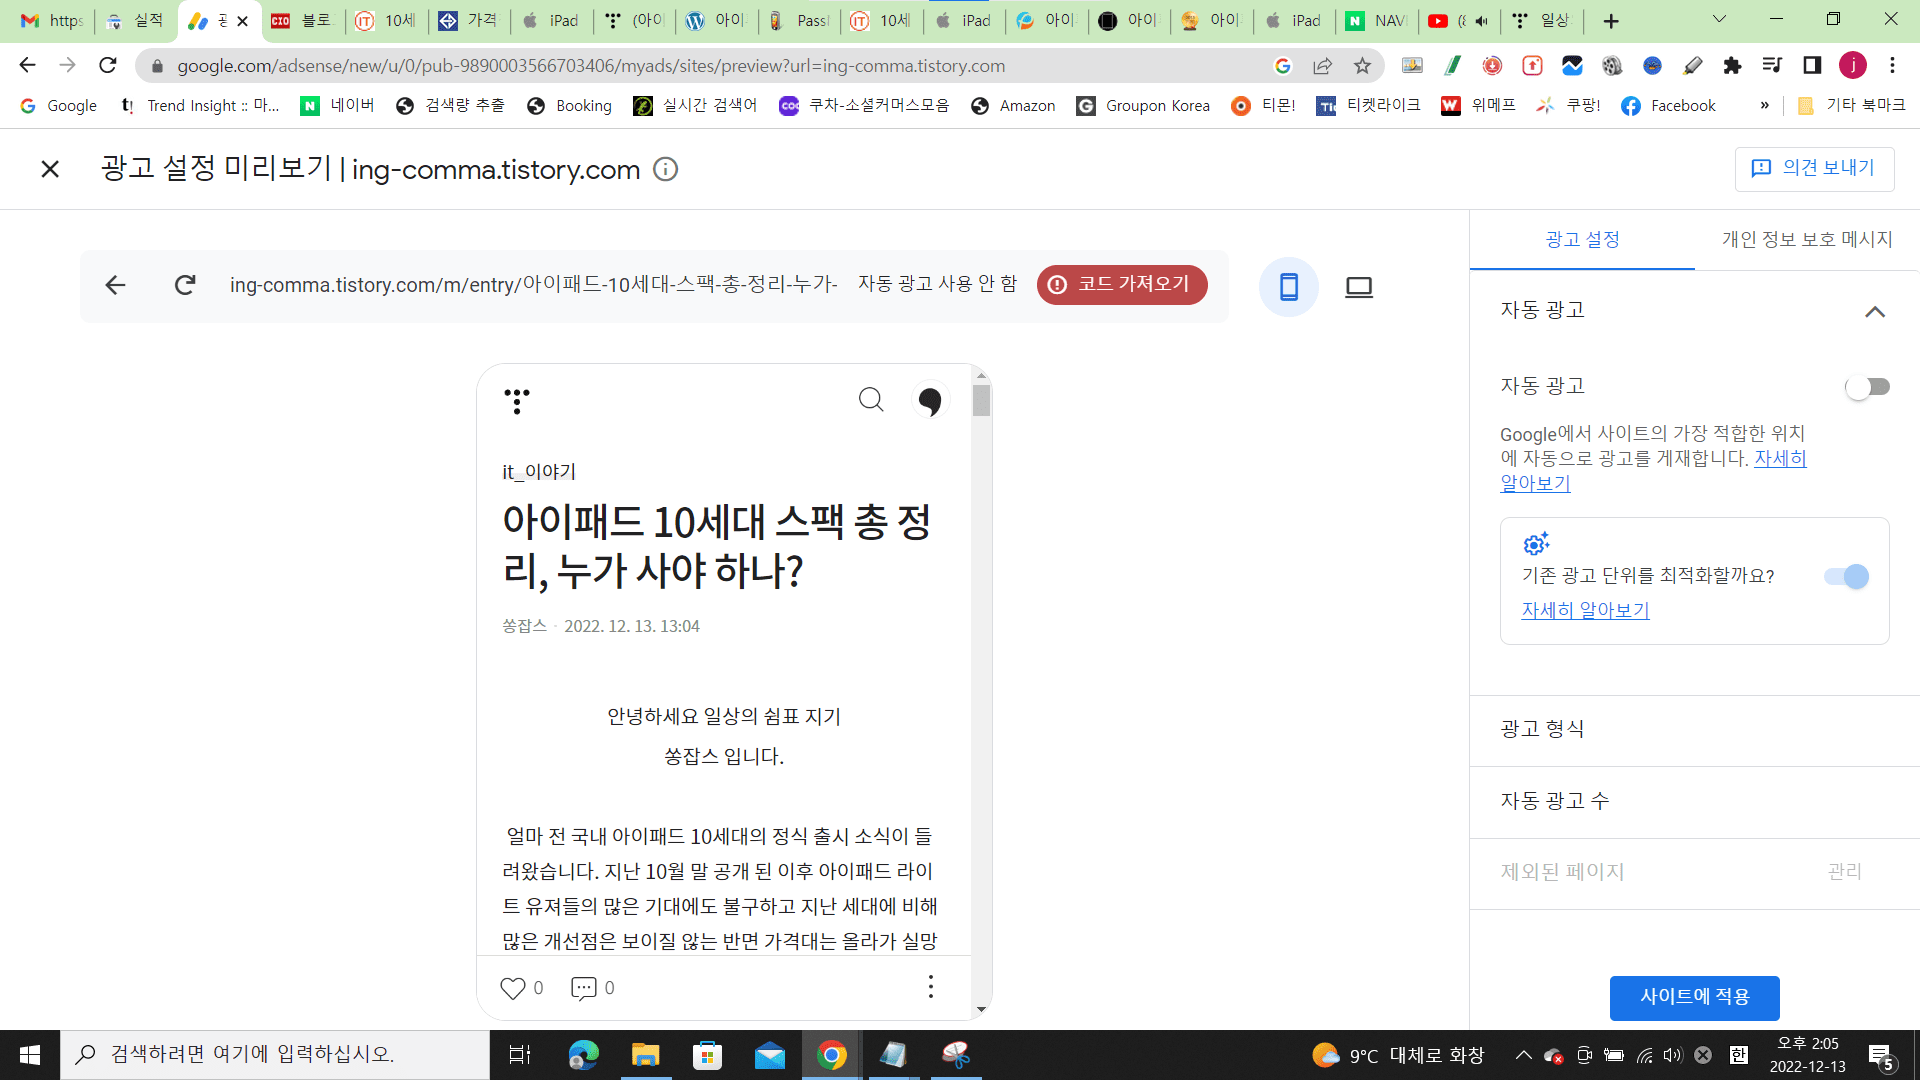Reload the preview page
Viewport: 1920px width, 1080px height.
185,286
